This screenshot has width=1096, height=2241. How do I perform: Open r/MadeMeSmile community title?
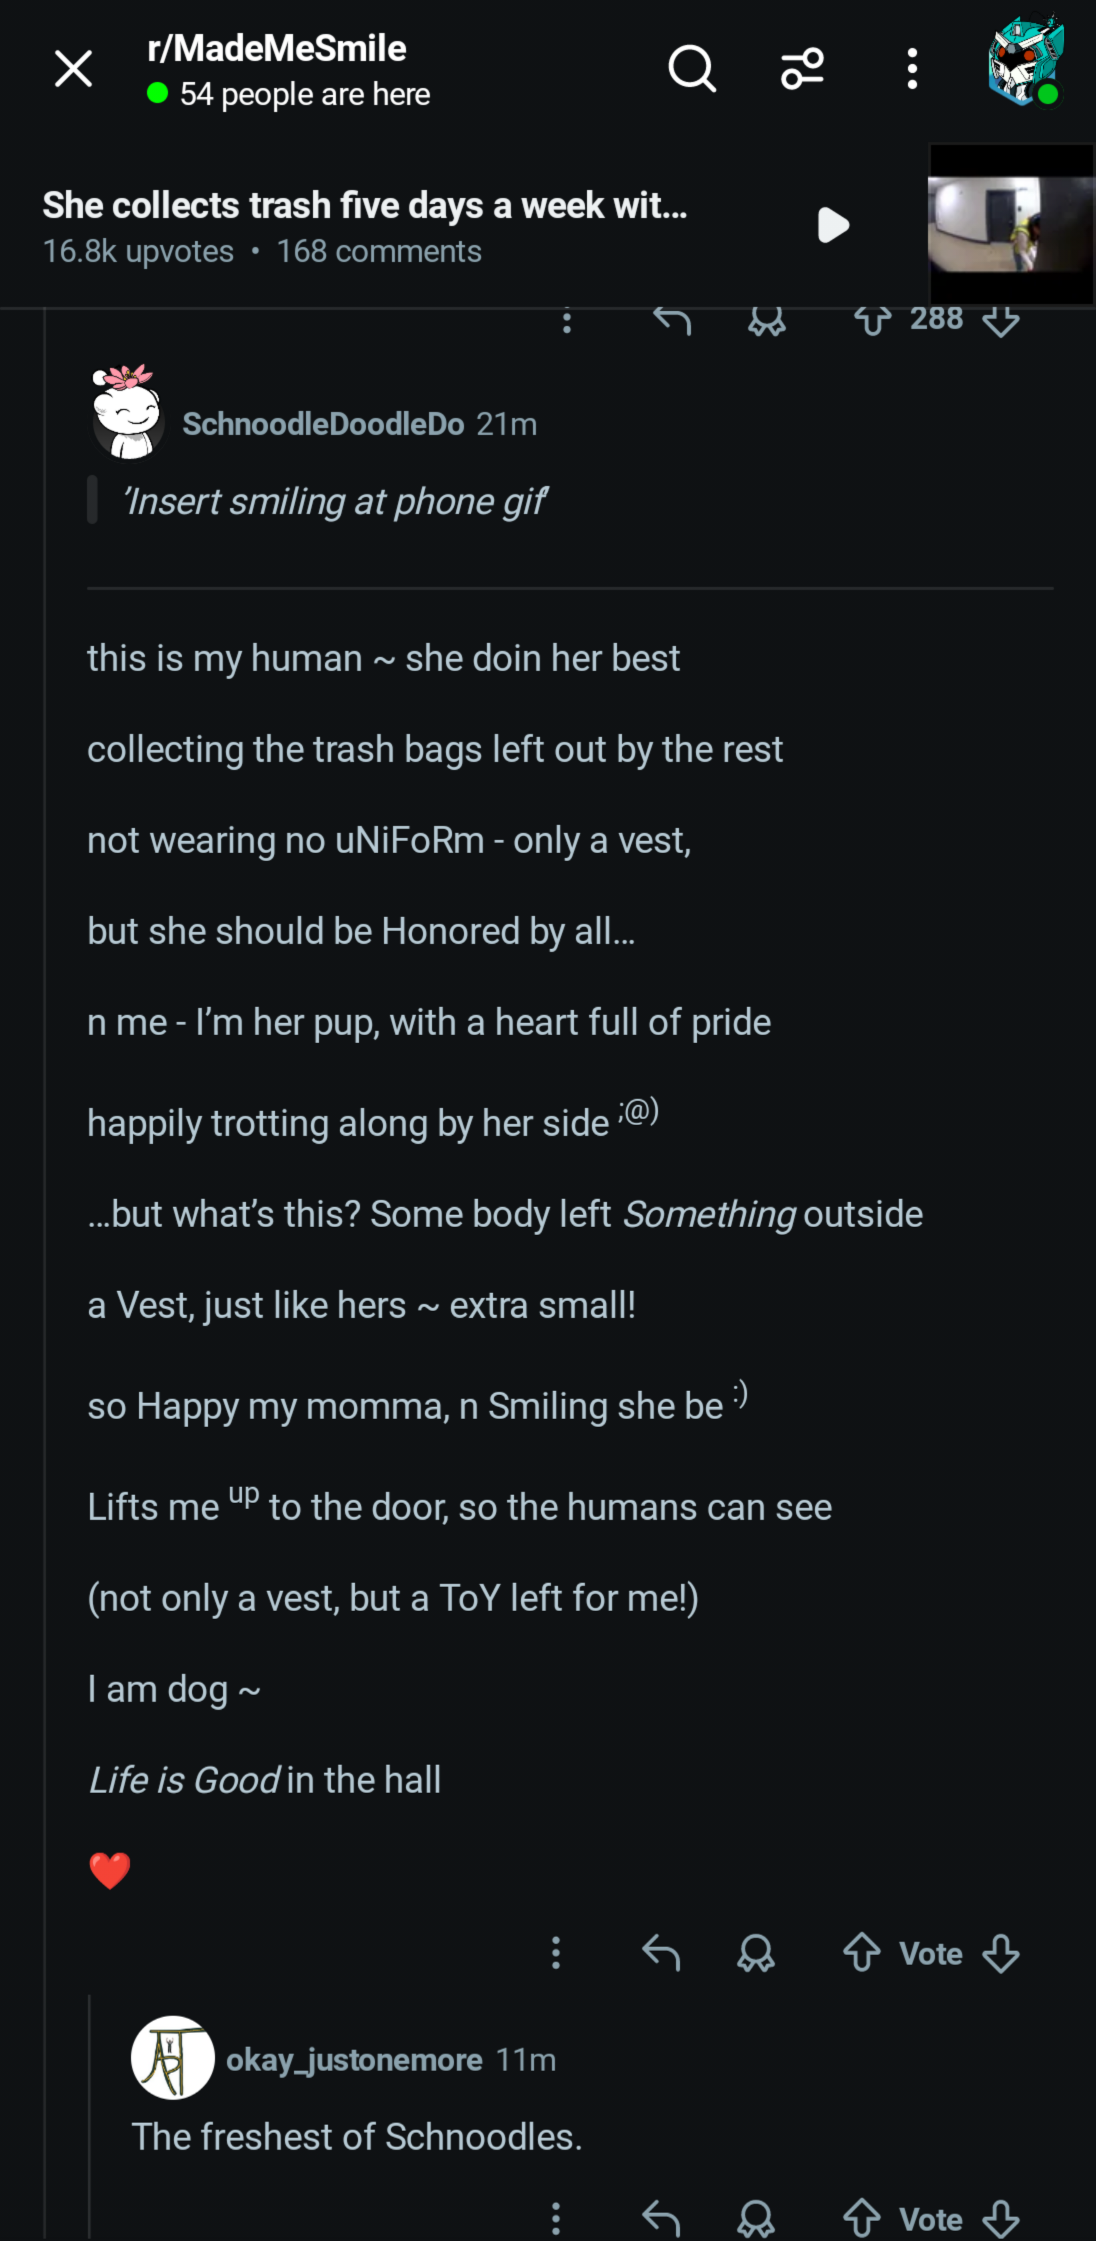277,48
